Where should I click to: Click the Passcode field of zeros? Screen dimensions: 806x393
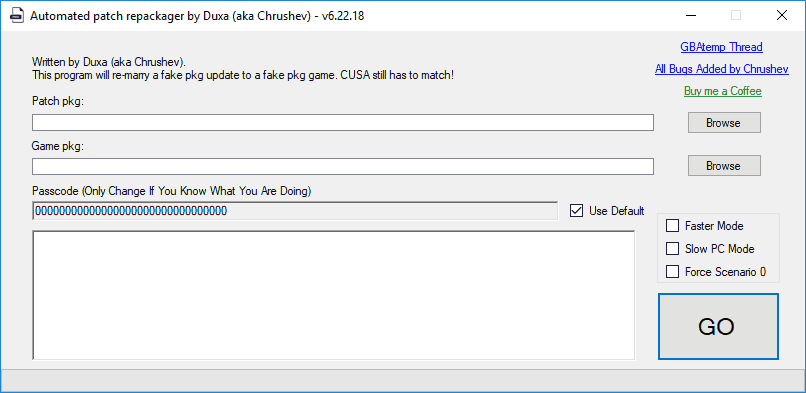point(295,211)
